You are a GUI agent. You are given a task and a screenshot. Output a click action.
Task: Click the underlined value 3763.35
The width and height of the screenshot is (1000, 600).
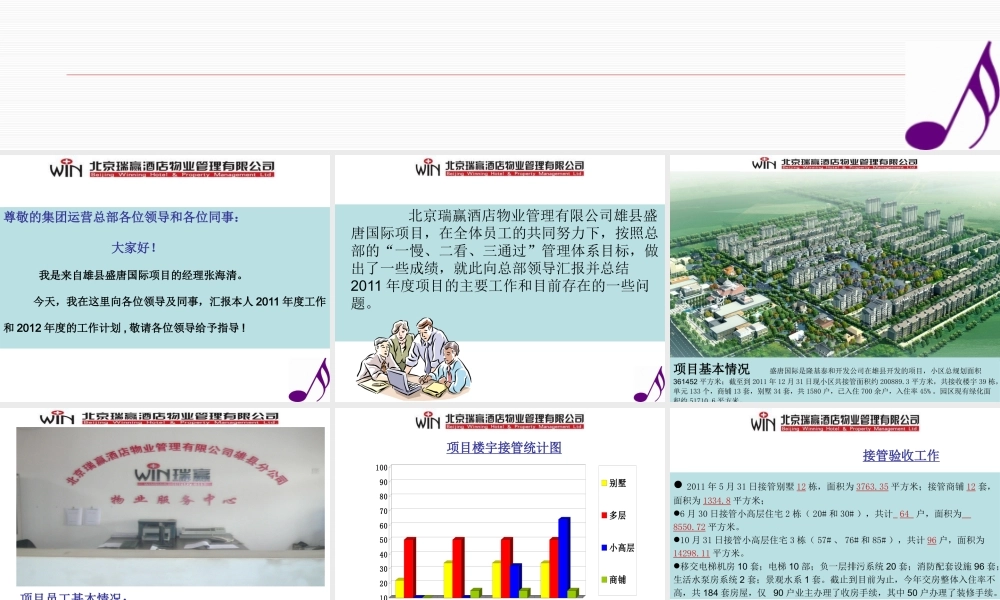tap(872, 487)
